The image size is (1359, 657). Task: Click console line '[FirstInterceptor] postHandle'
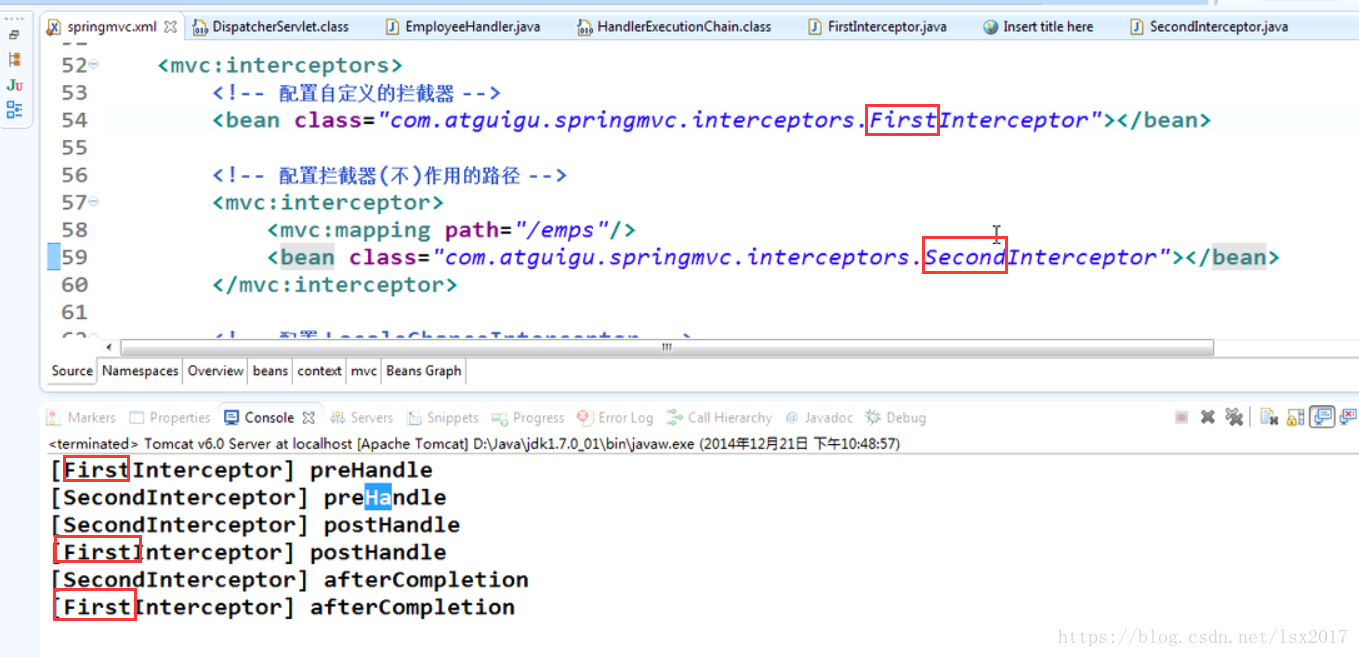click(249, 553)
